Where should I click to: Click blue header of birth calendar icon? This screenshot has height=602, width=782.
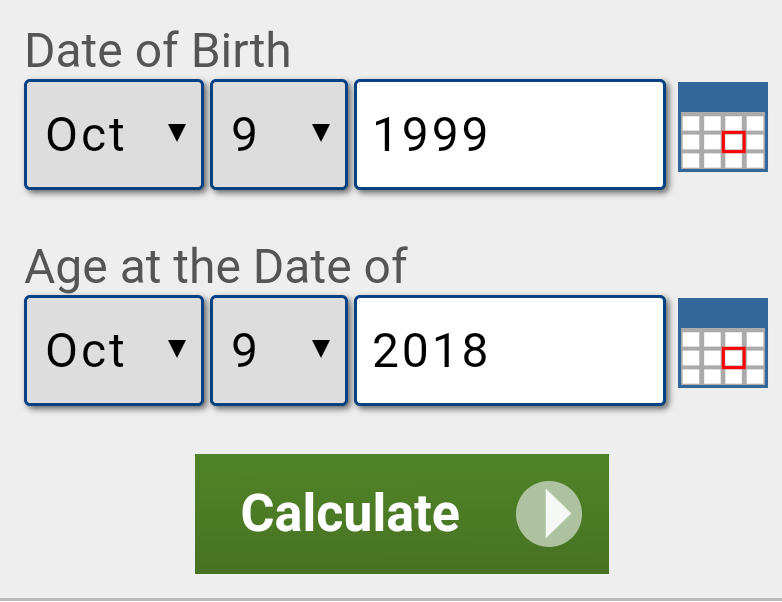click(722, 96)
